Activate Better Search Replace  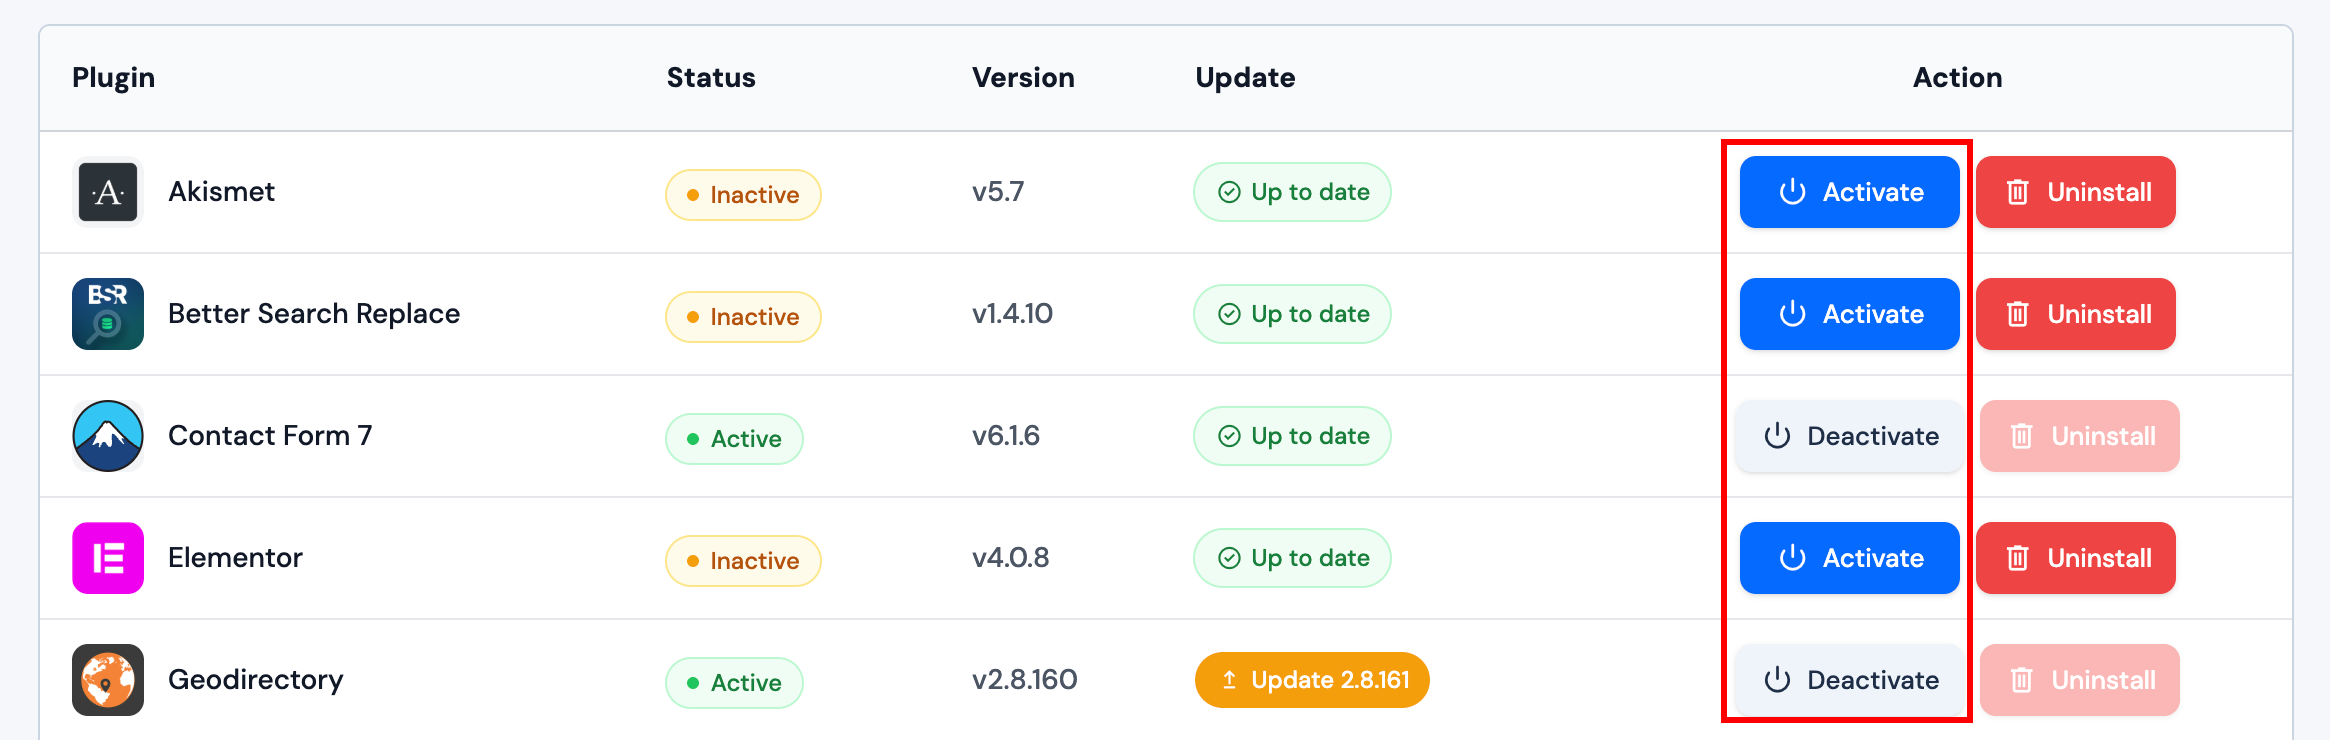[x=1850, y=314]
